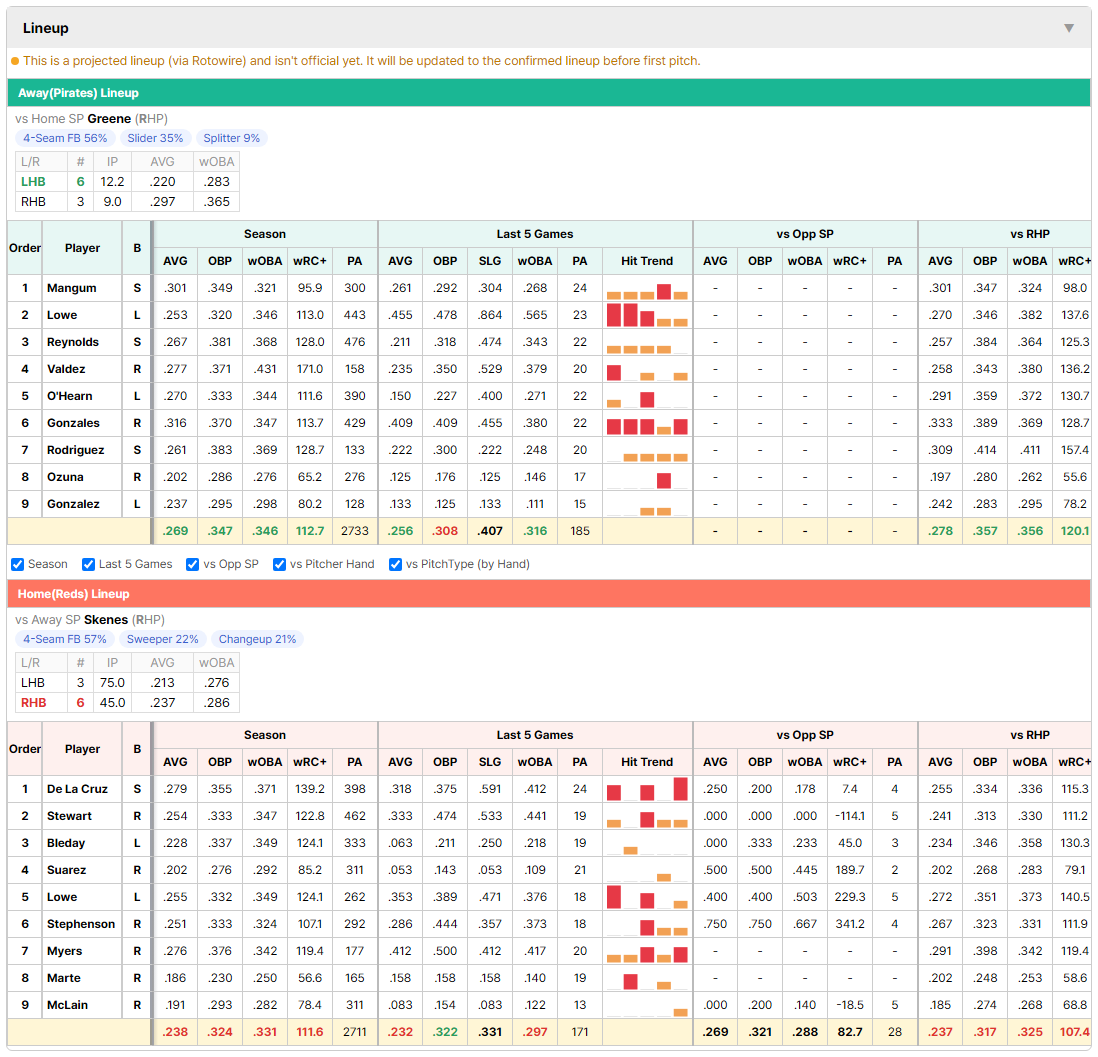Toggle the Last 5 Games checkbox

88,565
